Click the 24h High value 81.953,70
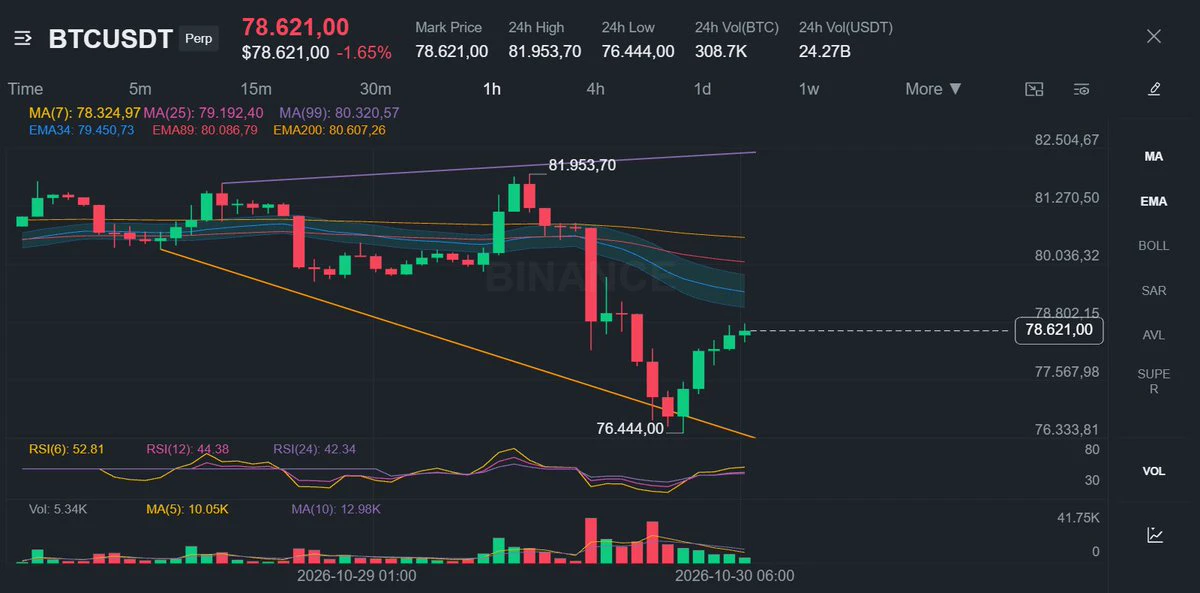 (545, 51)
